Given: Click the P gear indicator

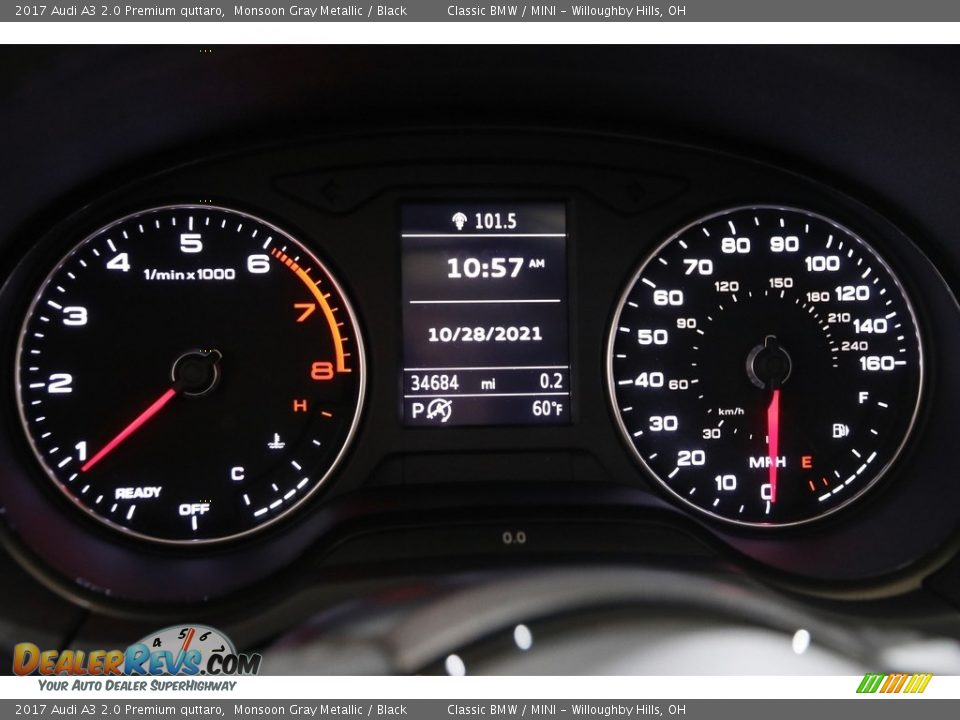Looking at the screenshot, I should 418,410.
